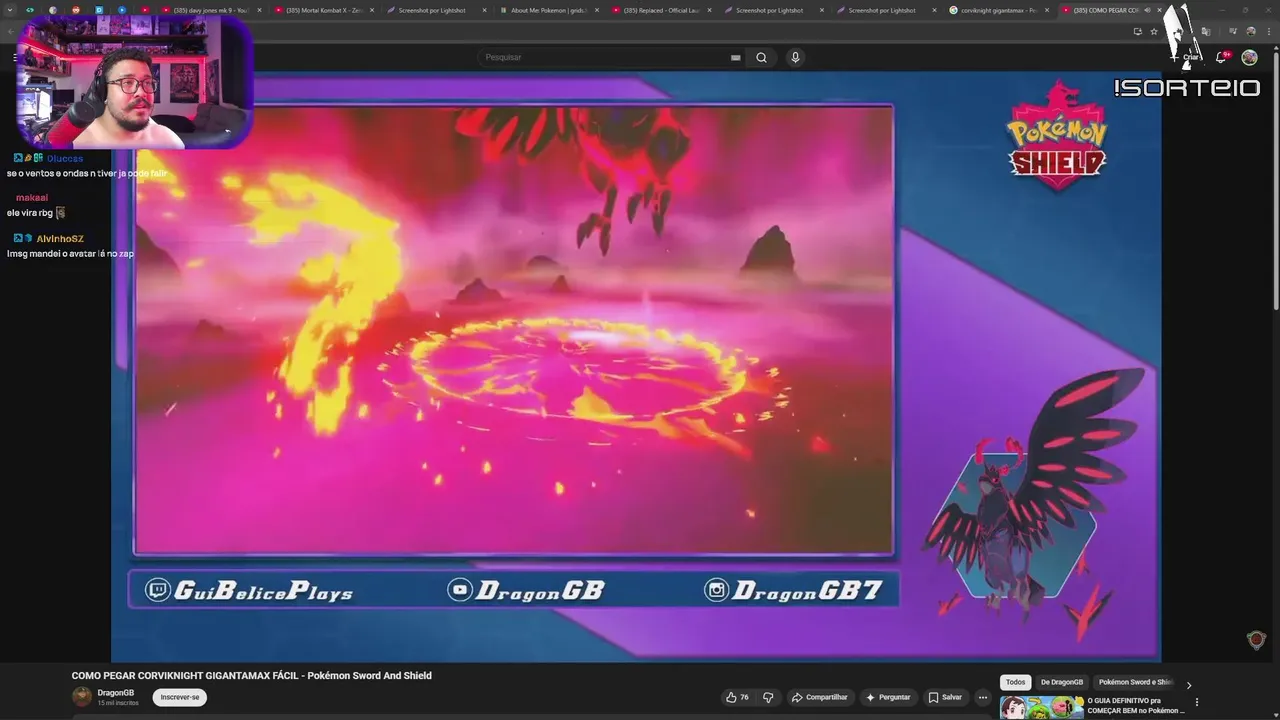Screen dimensions: 1280x720
Task: Click the video title COMO PEGAR CORVIKNIGHT
Action: (x=251, y=676)
